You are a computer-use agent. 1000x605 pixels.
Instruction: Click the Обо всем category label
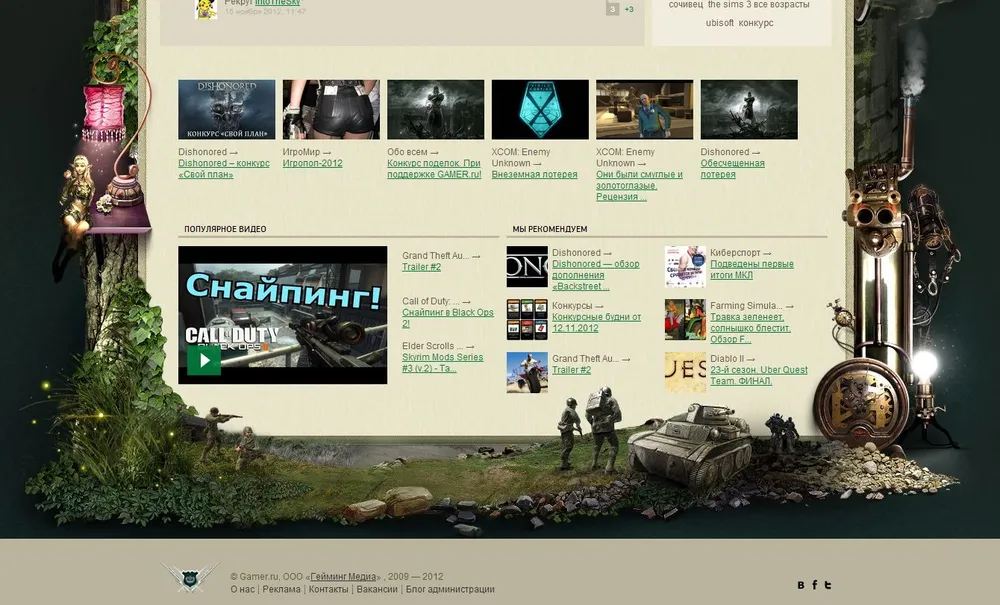pyautogui.click(x=408, y=152)
